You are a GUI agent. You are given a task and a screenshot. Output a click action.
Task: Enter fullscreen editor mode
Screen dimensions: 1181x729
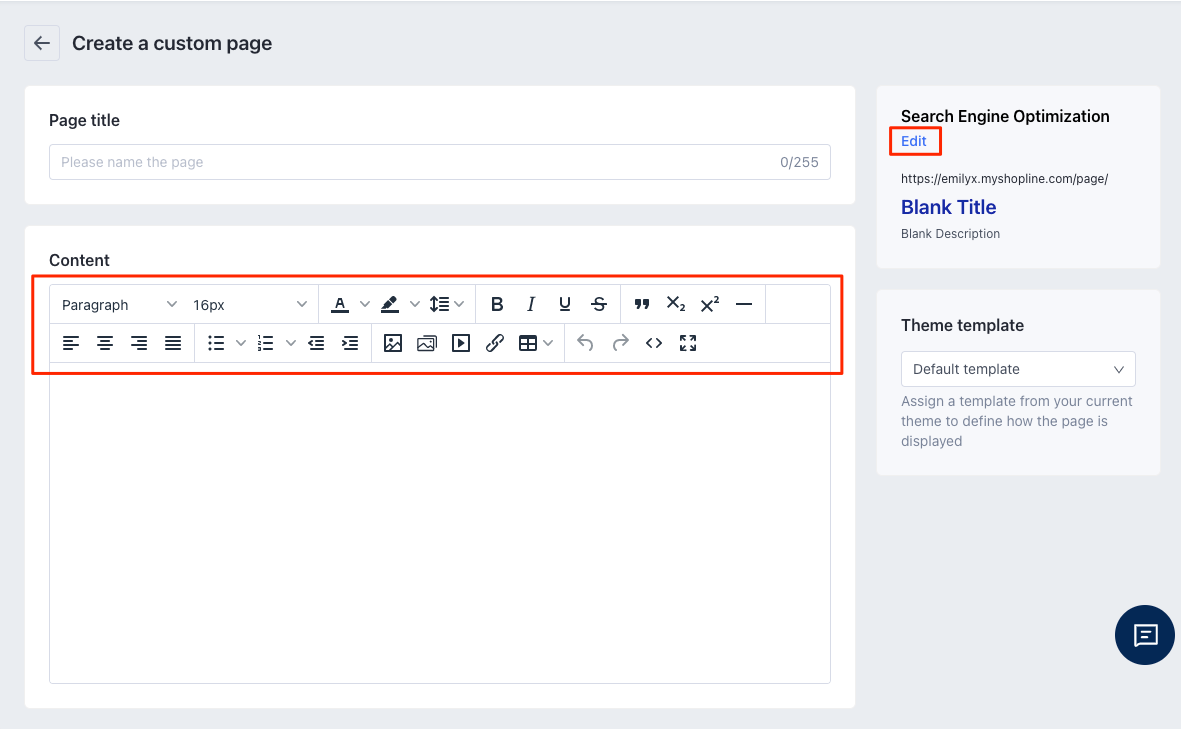pos(688,343)
